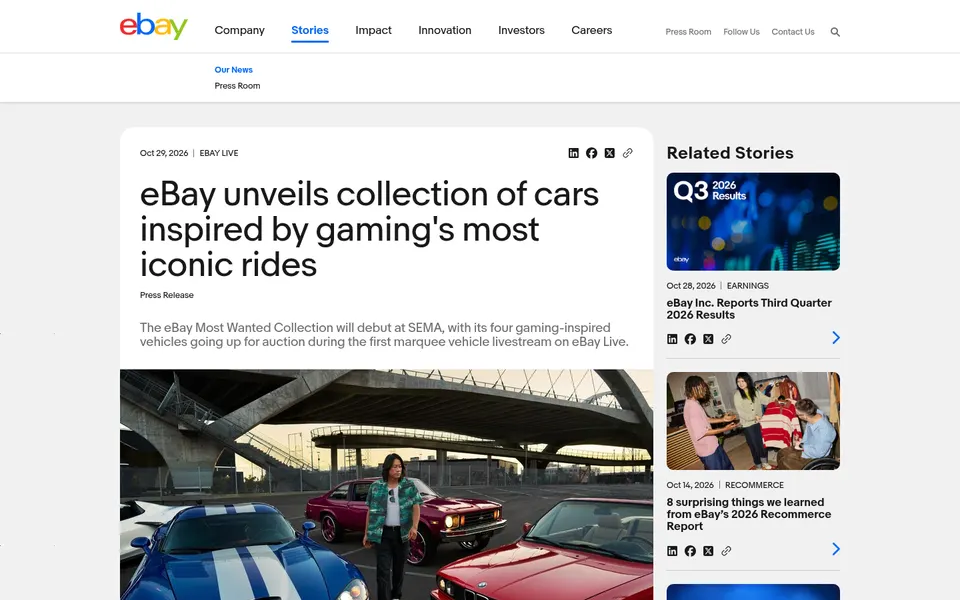Share Third Quarter Results story on X
Viewport: 960px width, 600px height.
pos(708,339)
